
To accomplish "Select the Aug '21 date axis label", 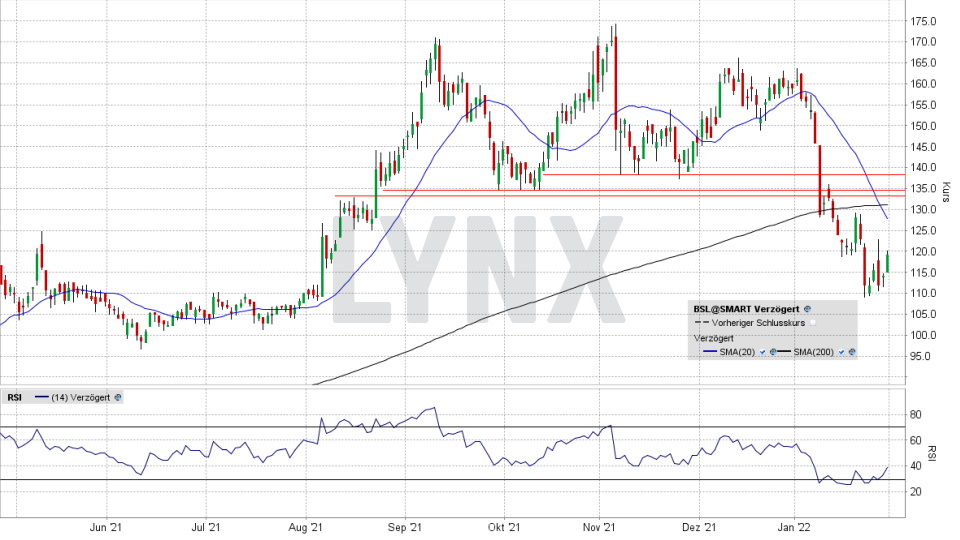I will point(305,527).
